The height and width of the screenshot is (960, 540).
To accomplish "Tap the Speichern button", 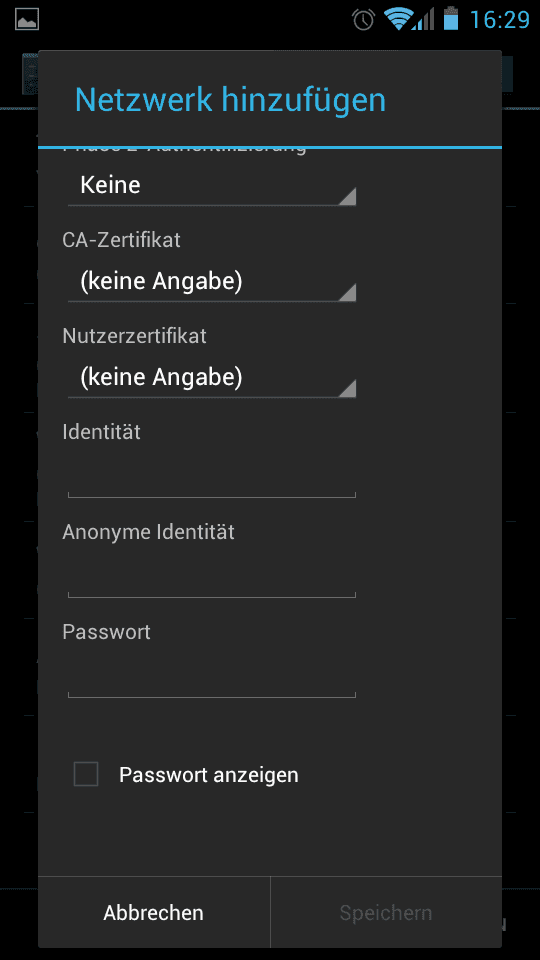I will (x=386, y=912).
